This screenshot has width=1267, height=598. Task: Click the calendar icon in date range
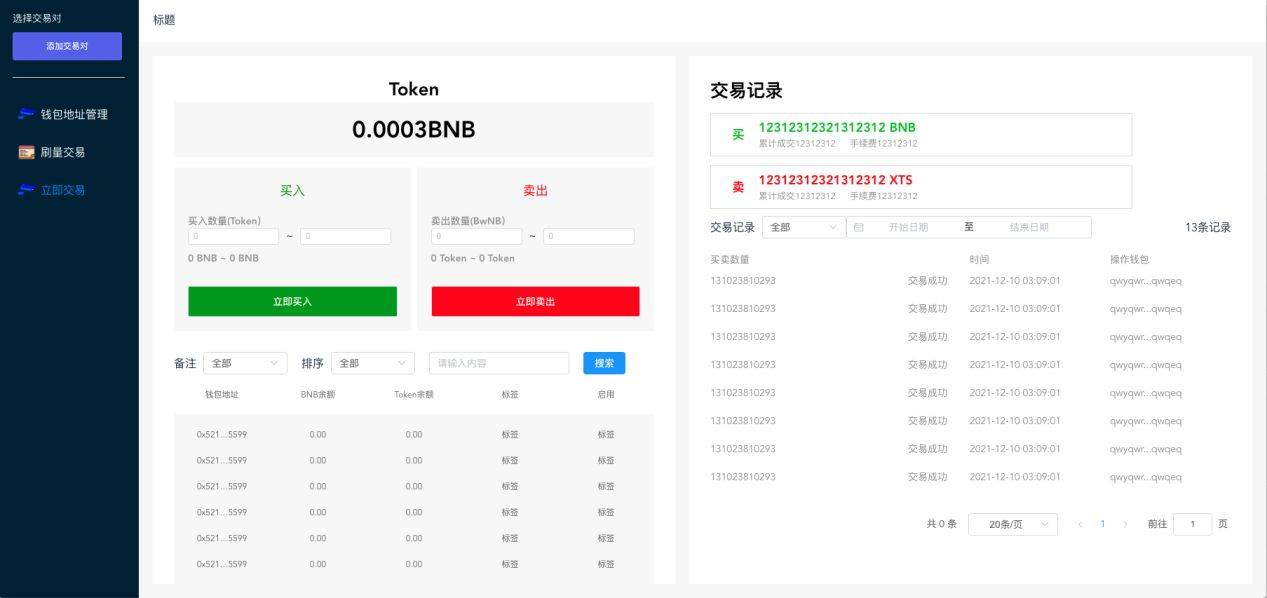[858, 227]
